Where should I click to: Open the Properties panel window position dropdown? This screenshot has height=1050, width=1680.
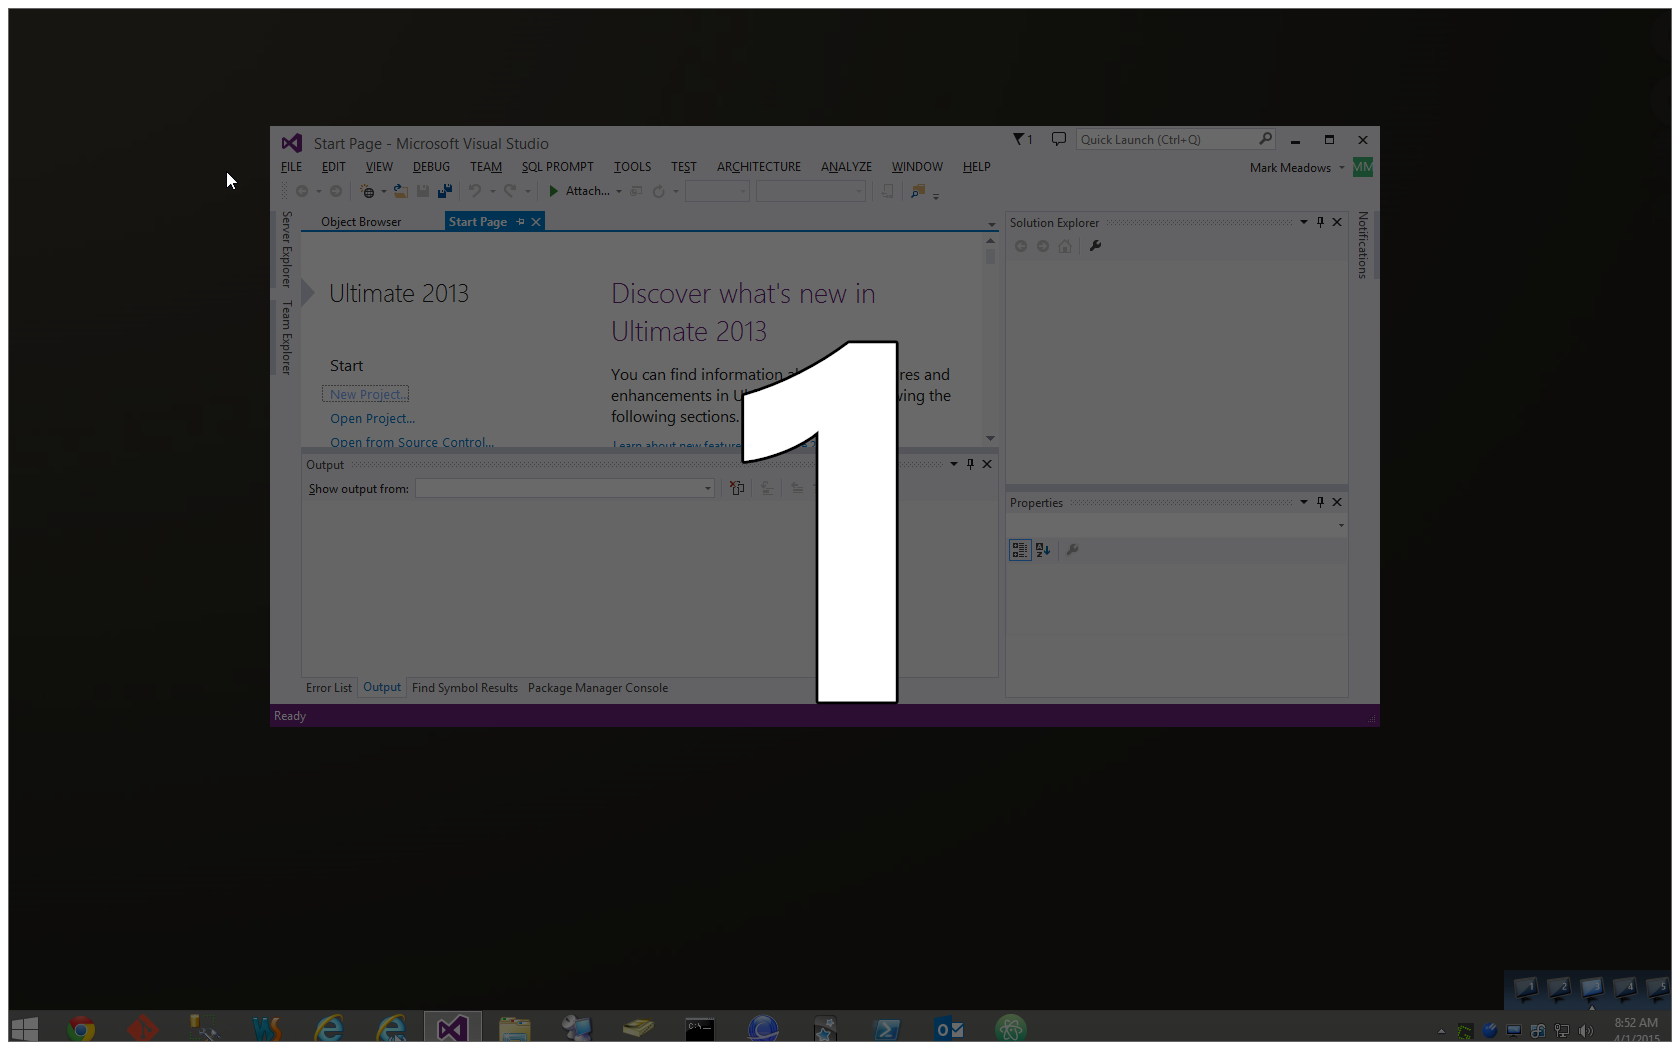click(1304, 502)
